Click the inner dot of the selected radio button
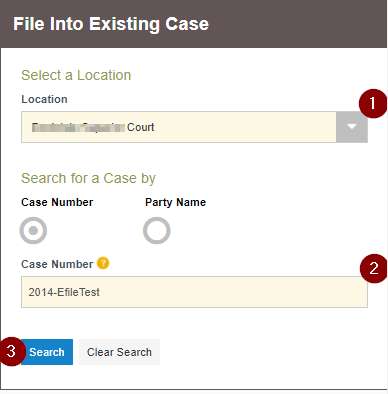The image size is (388, 394). pyautogui.click(x=33, y=230)
